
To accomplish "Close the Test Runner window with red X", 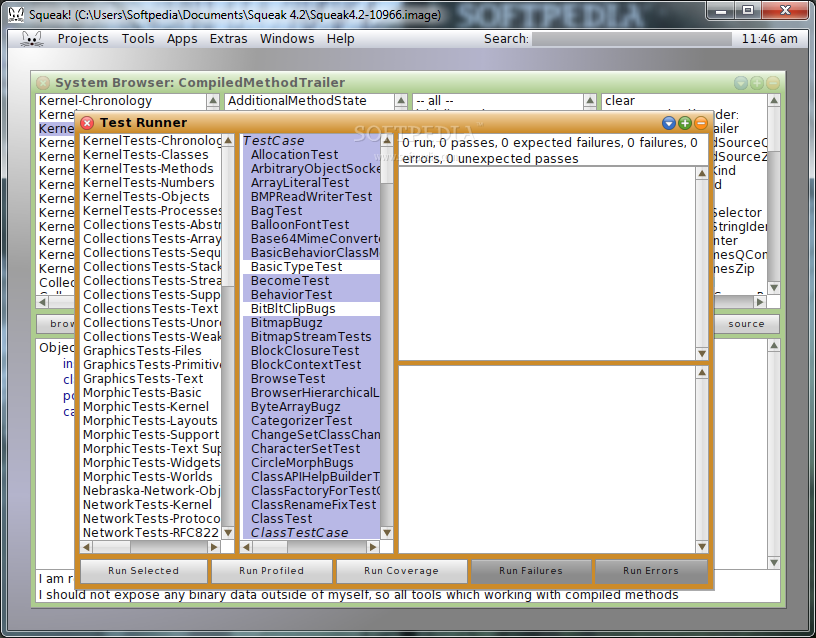I will pyautogui.click(x=87, y=123).
